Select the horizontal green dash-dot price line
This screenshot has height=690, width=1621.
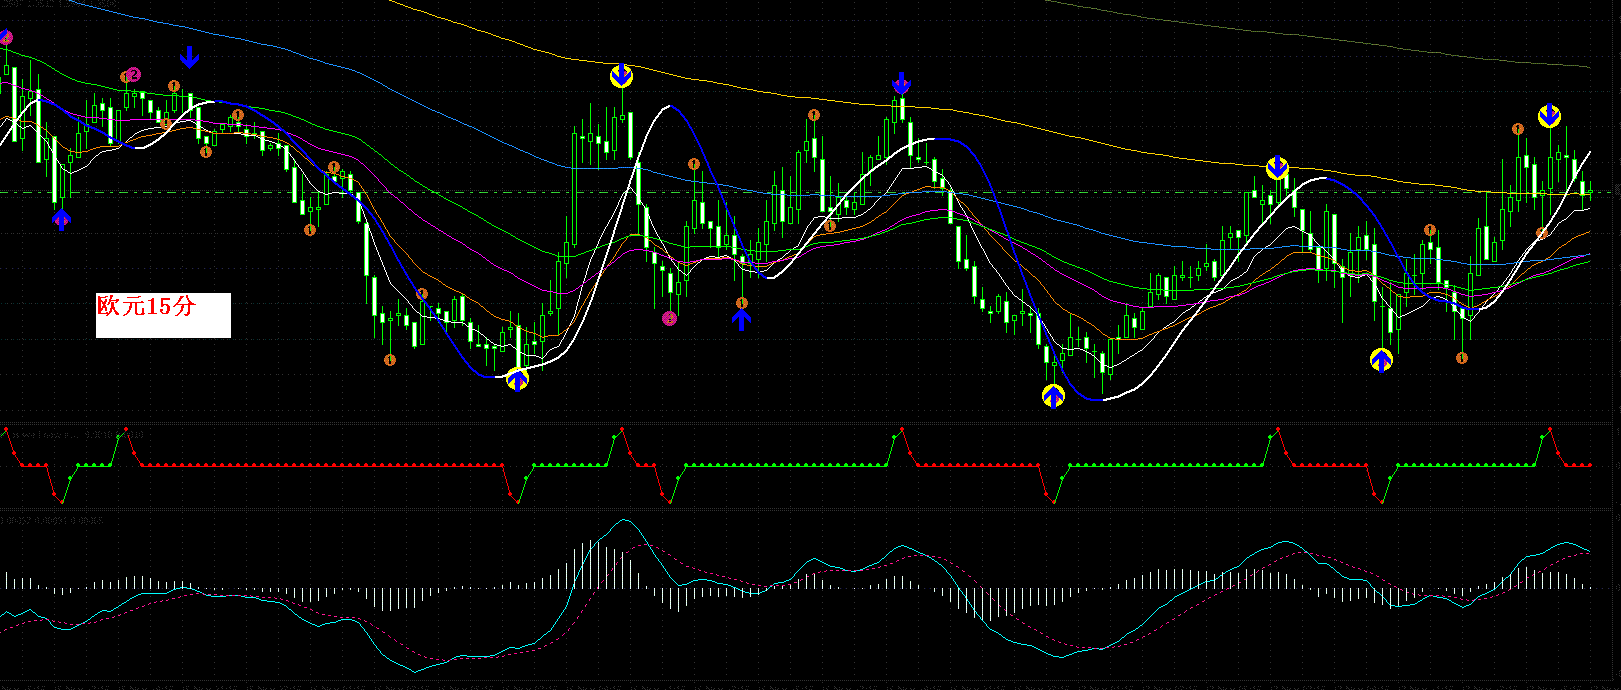pyautogui.click(x=810, y=192)
